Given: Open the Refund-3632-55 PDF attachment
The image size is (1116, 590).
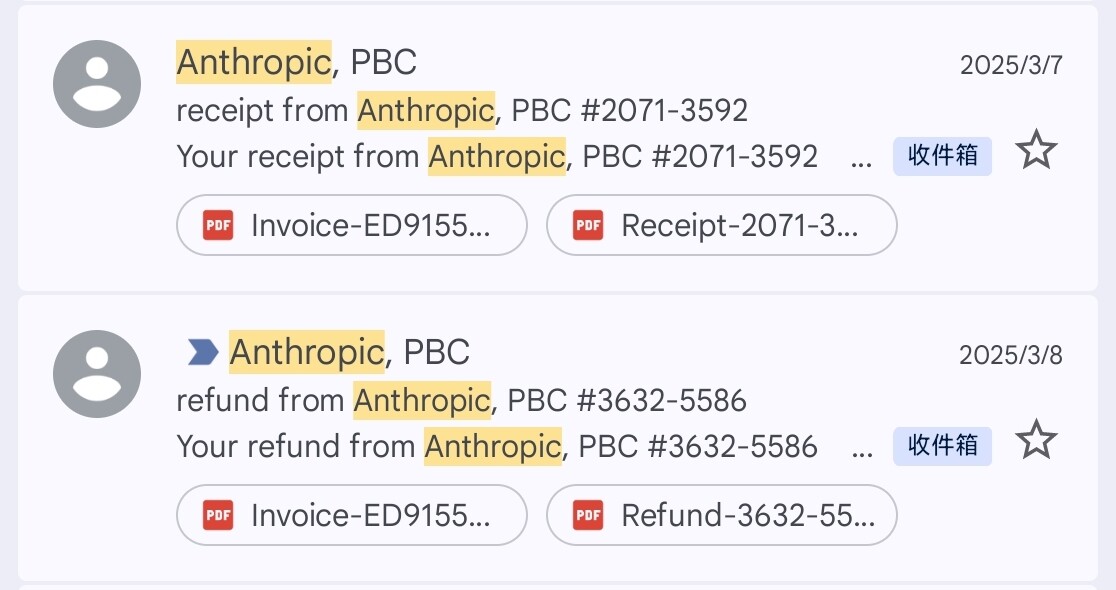Looking at the screenshot, I should coord(722,515).
